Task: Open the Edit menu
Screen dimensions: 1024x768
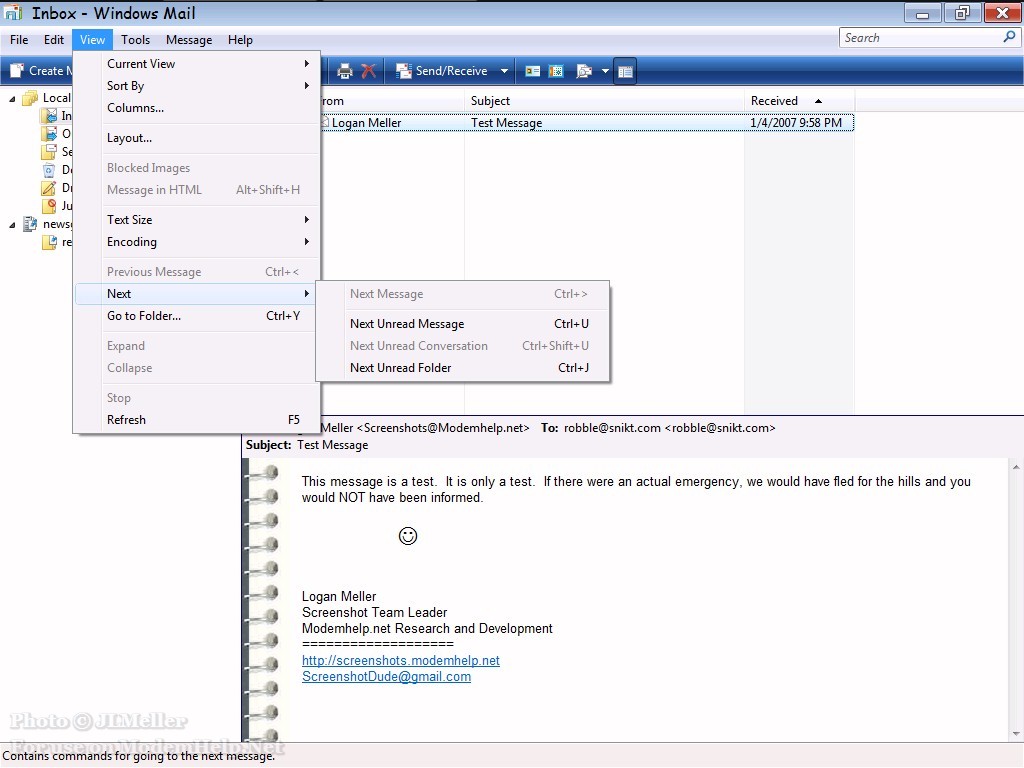Action: pos(54,40)
